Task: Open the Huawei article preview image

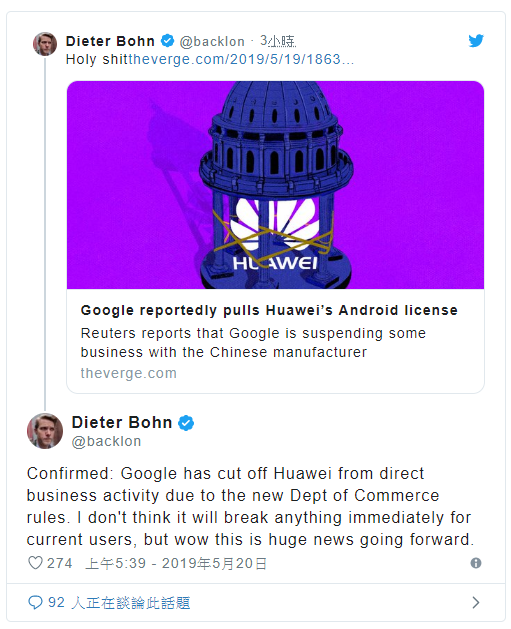Action: click(x=275, y=185)
